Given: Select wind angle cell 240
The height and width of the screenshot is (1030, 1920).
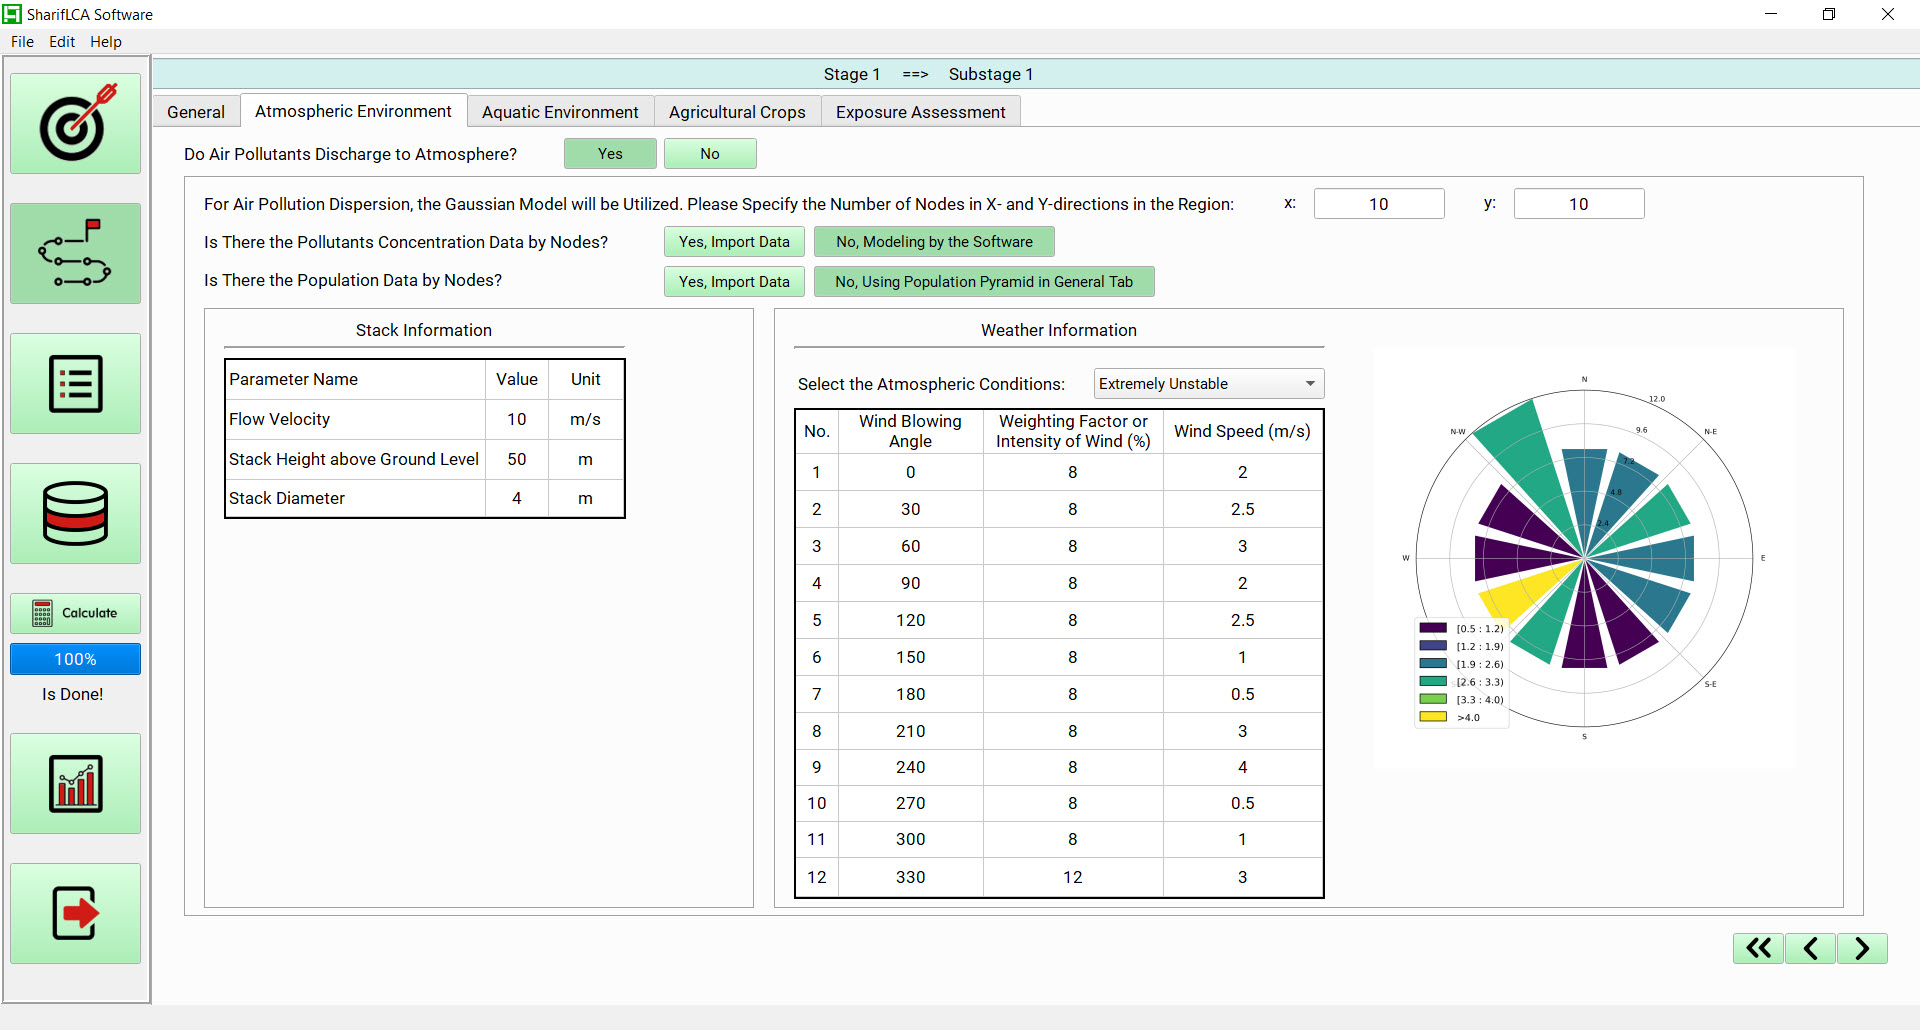Looking at the screenshot, I should pos(910,767).
